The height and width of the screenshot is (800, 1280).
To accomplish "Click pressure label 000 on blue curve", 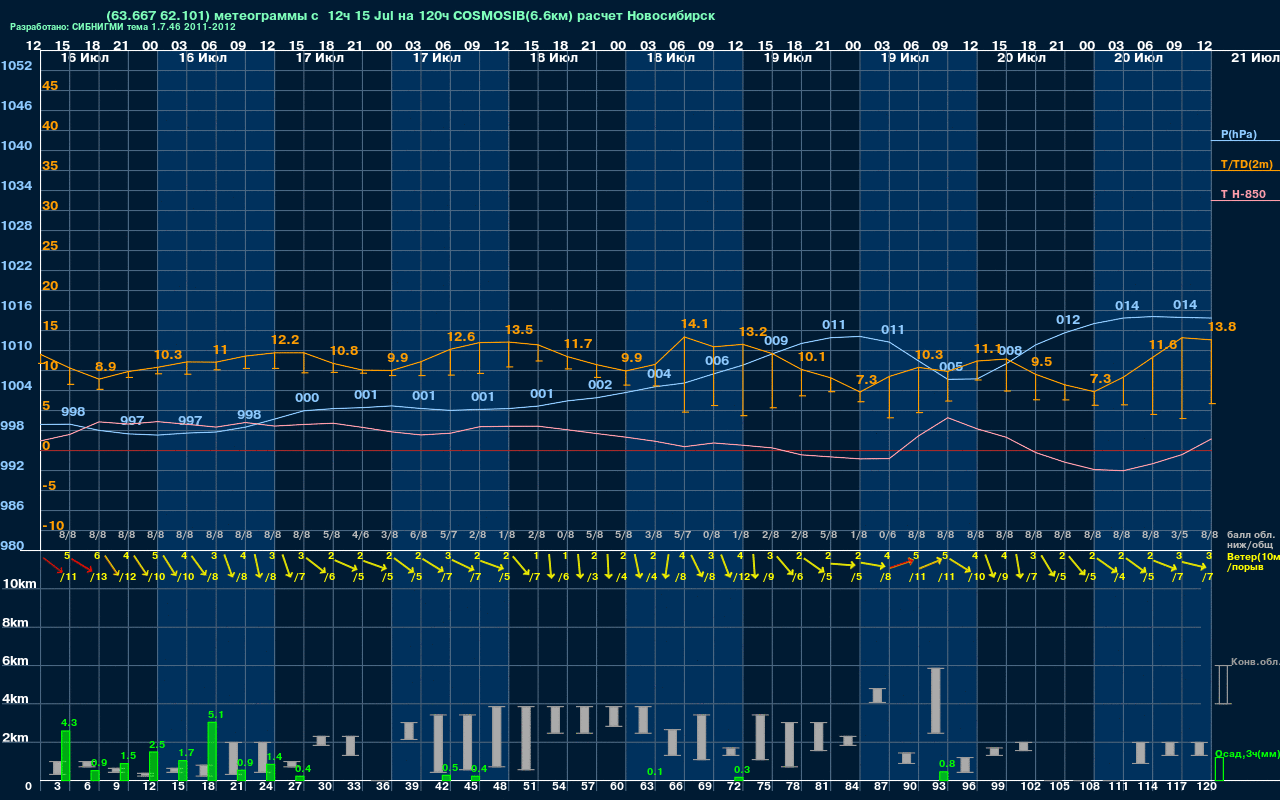I will click(x=308, y=398).
